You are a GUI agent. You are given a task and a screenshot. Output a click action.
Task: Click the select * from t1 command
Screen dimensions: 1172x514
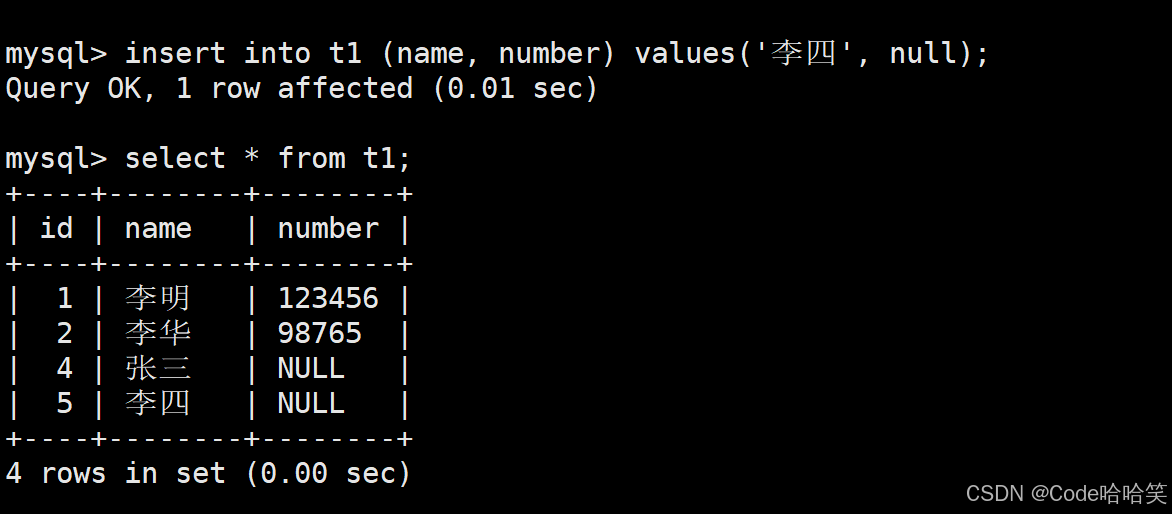208,159
